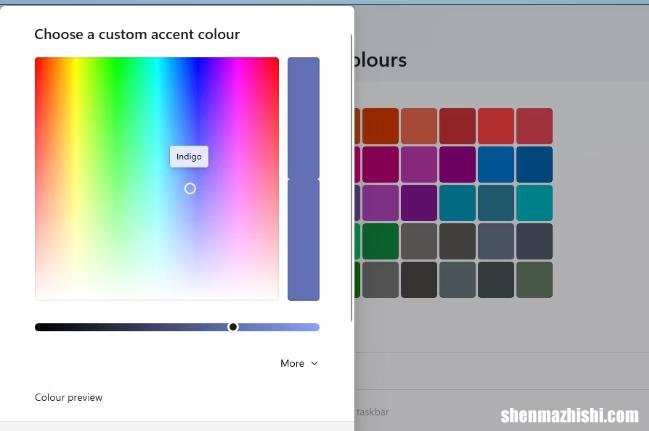Click the circular selector in the colour spectrum

[x=190, y=189]
